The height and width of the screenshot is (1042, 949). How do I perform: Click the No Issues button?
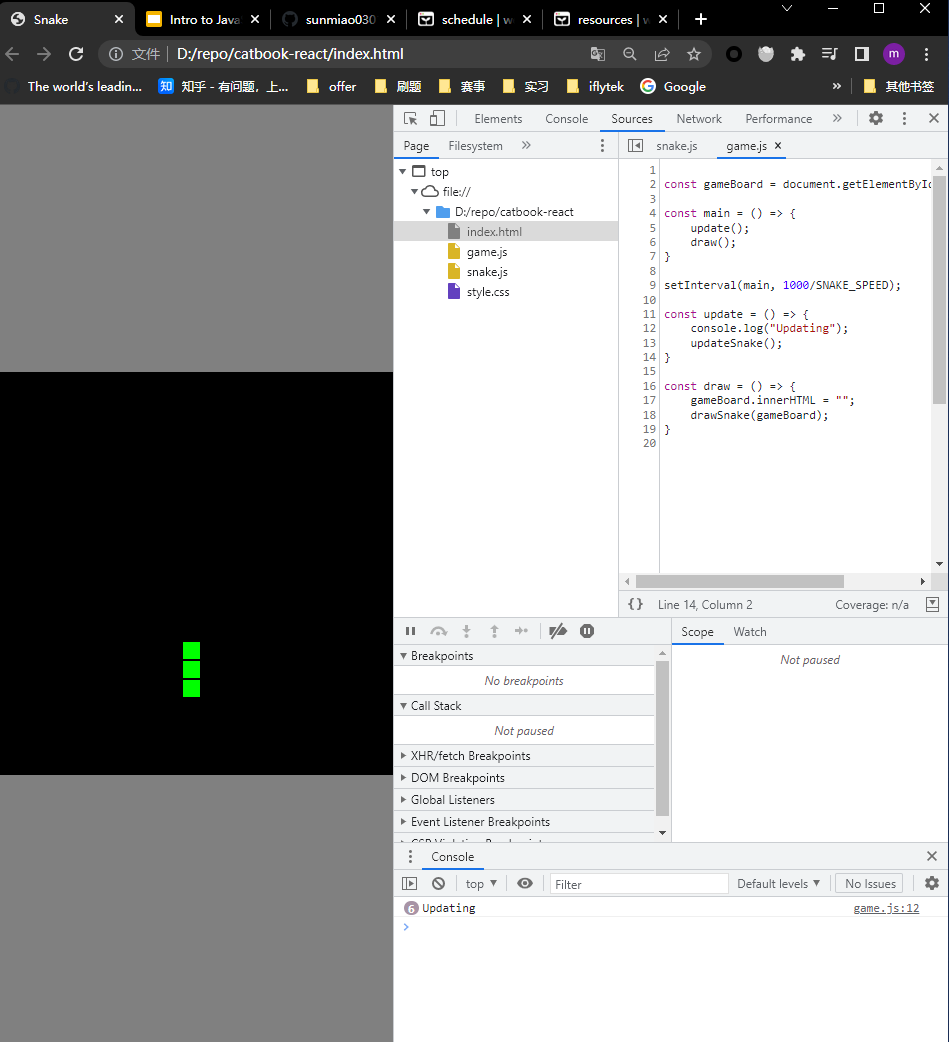(x=870, y=884)
